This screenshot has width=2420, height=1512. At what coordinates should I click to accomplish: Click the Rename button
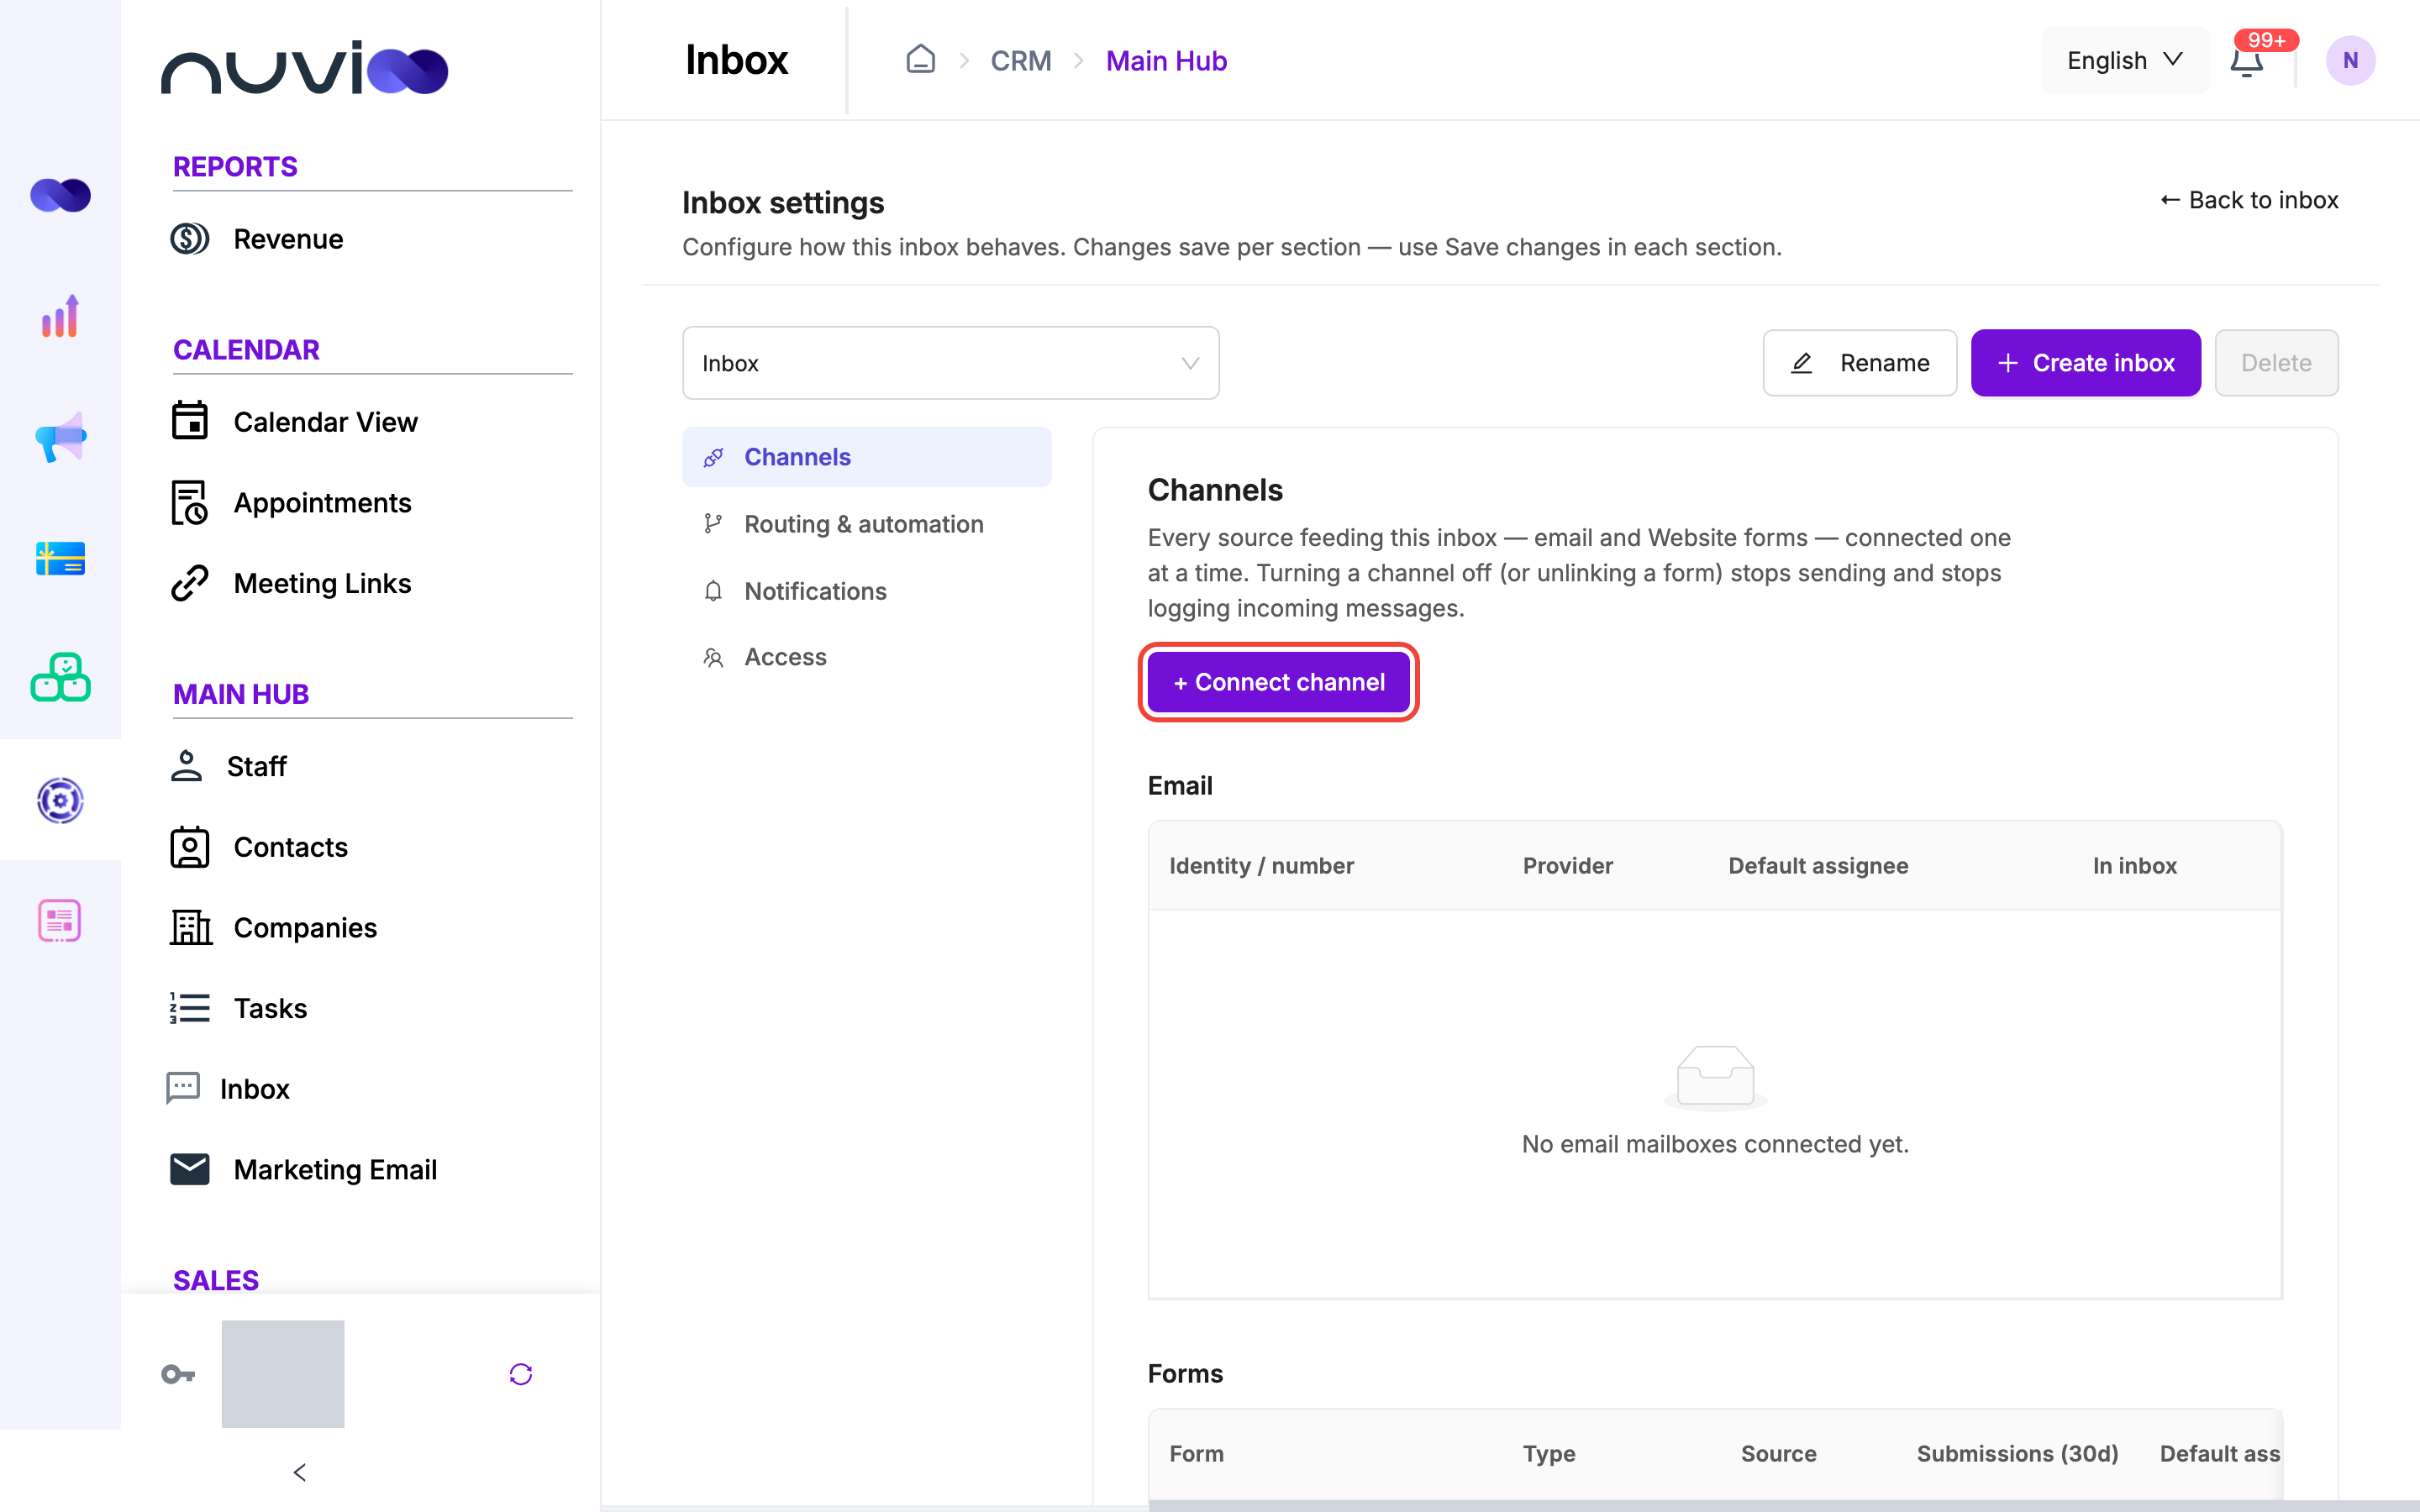click(x=1859, y=363)
